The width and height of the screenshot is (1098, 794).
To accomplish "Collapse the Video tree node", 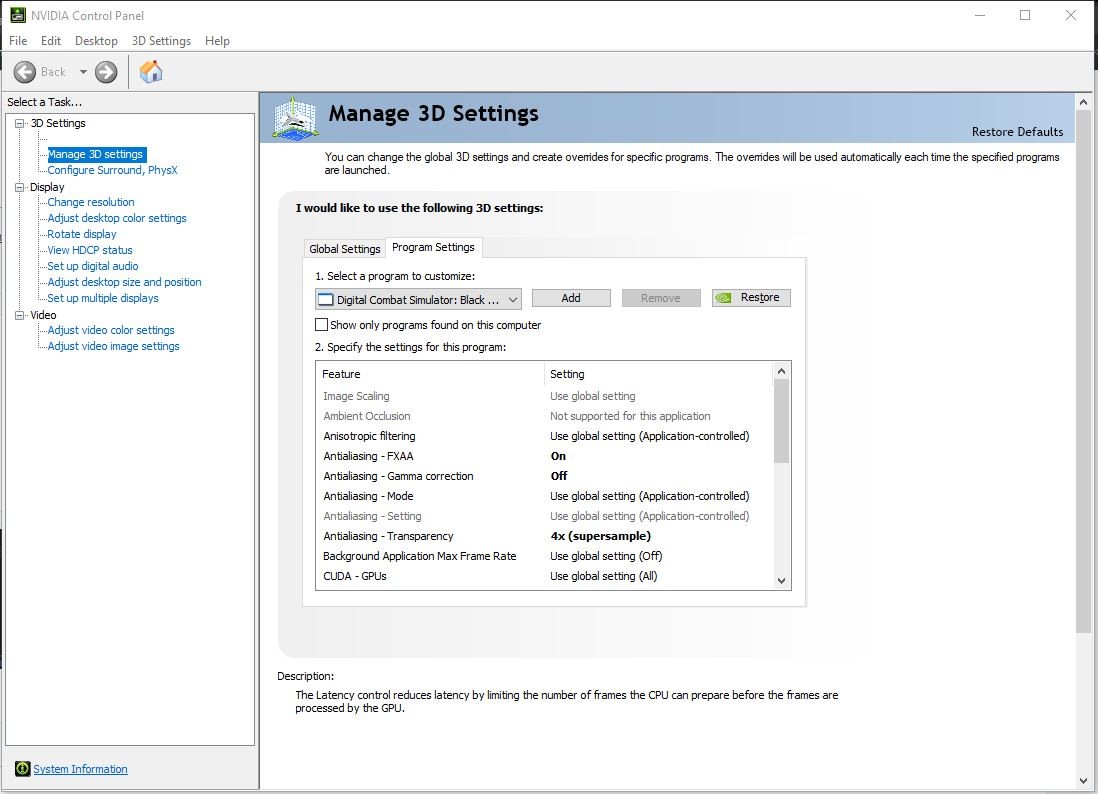I will click(x=20, y=315).
